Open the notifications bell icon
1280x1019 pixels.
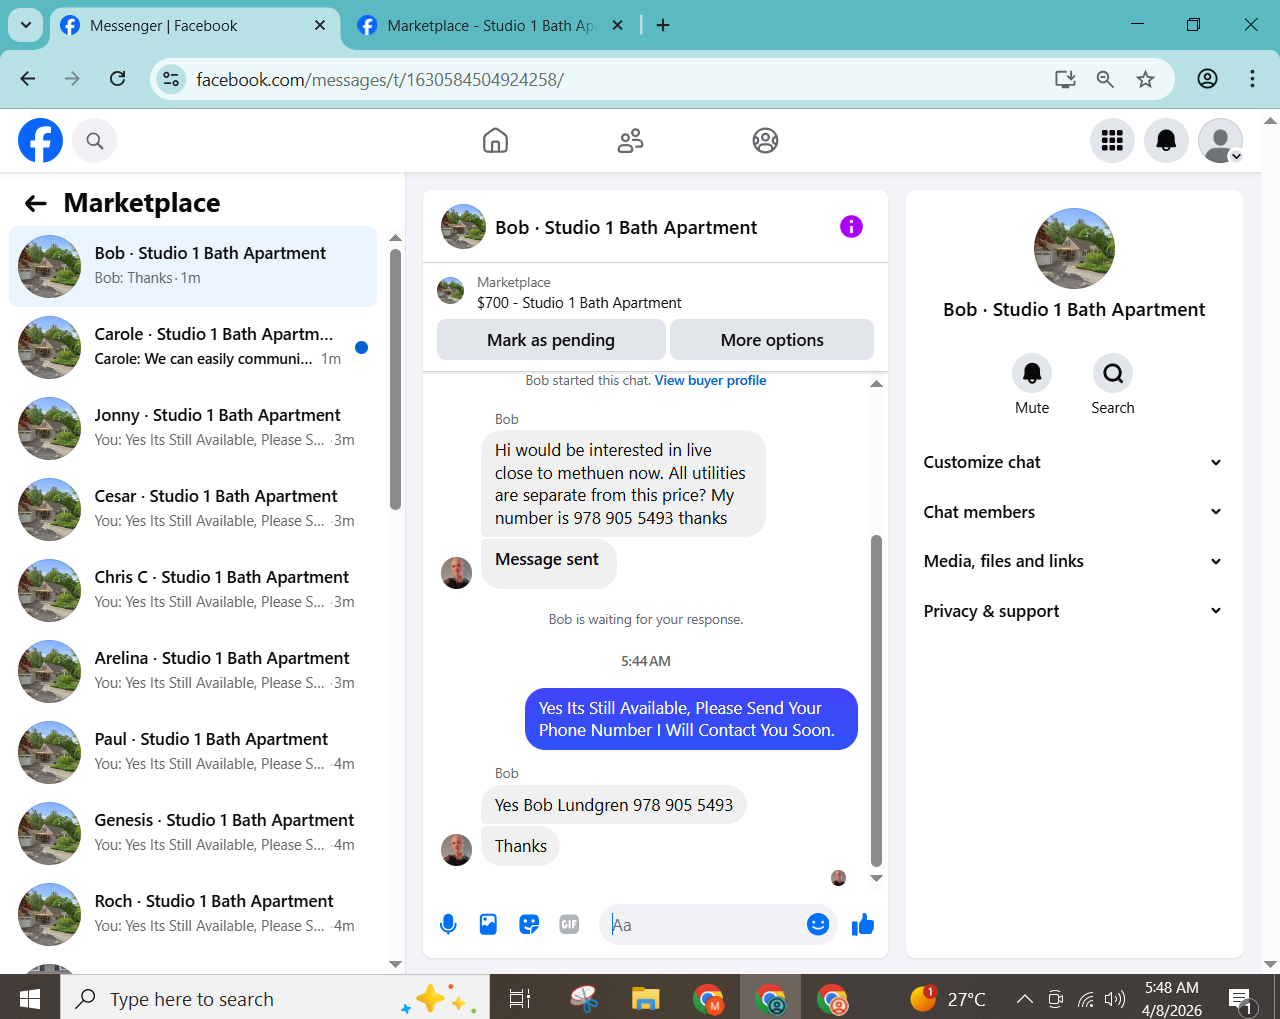coord(1166,141)
